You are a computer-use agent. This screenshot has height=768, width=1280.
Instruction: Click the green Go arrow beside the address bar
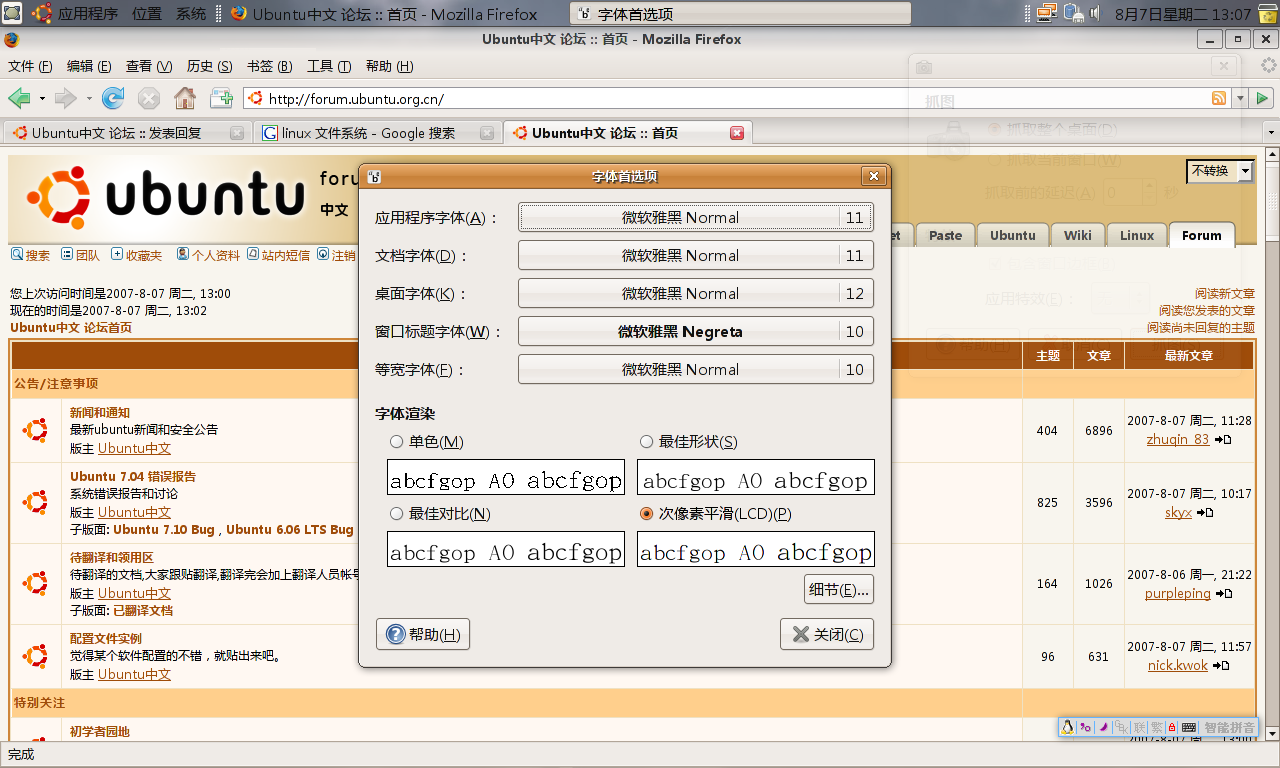(x=1263, y=98)
